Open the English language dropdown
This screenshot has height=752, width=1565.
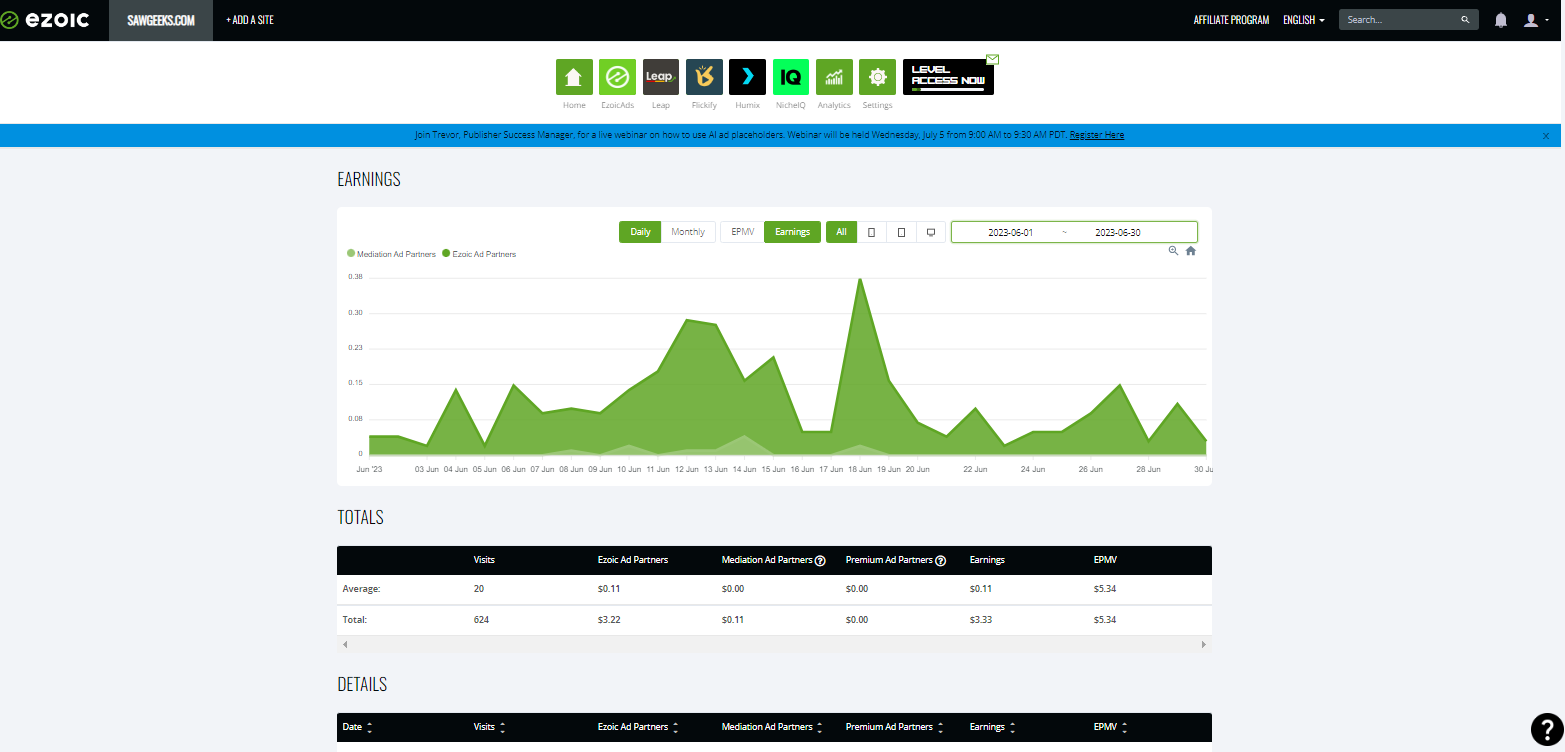[1304, 20]
